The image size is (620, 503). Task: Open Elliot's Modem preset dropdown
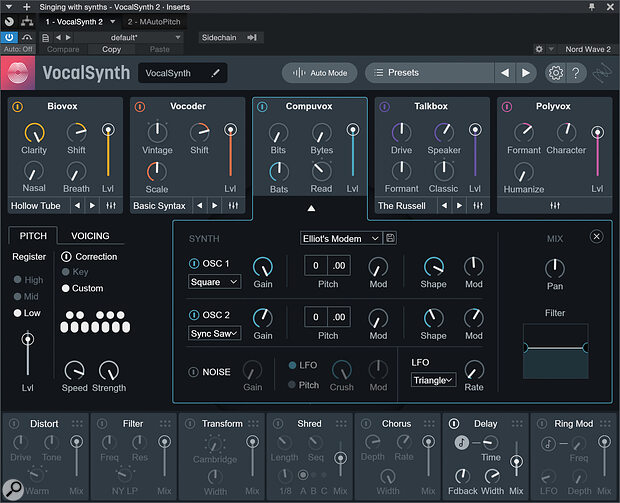pyautogui.click(x=341, y=238)
